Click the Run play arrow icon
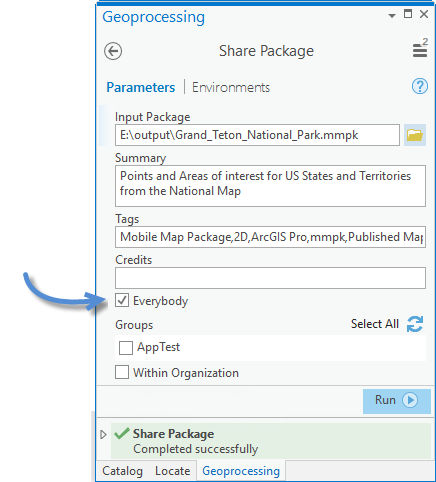This screenshot has height=482, width=436. 410,400
